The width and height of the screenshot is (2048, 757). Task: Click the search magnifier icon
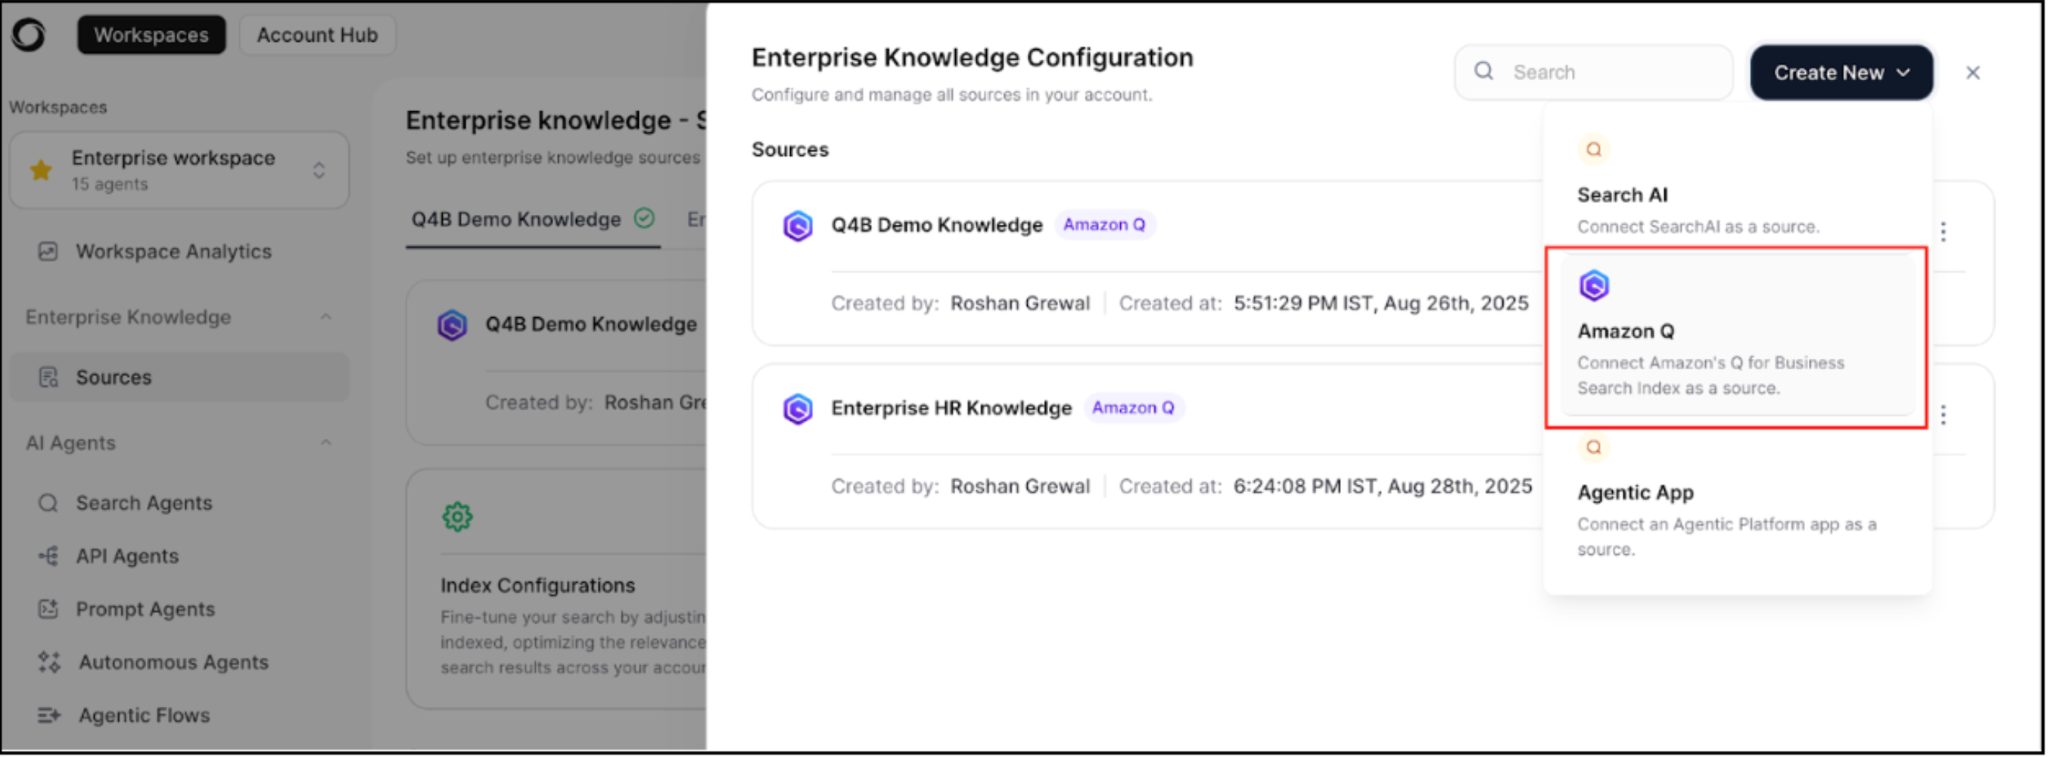pyautogui.click(x=1484, y=71)
